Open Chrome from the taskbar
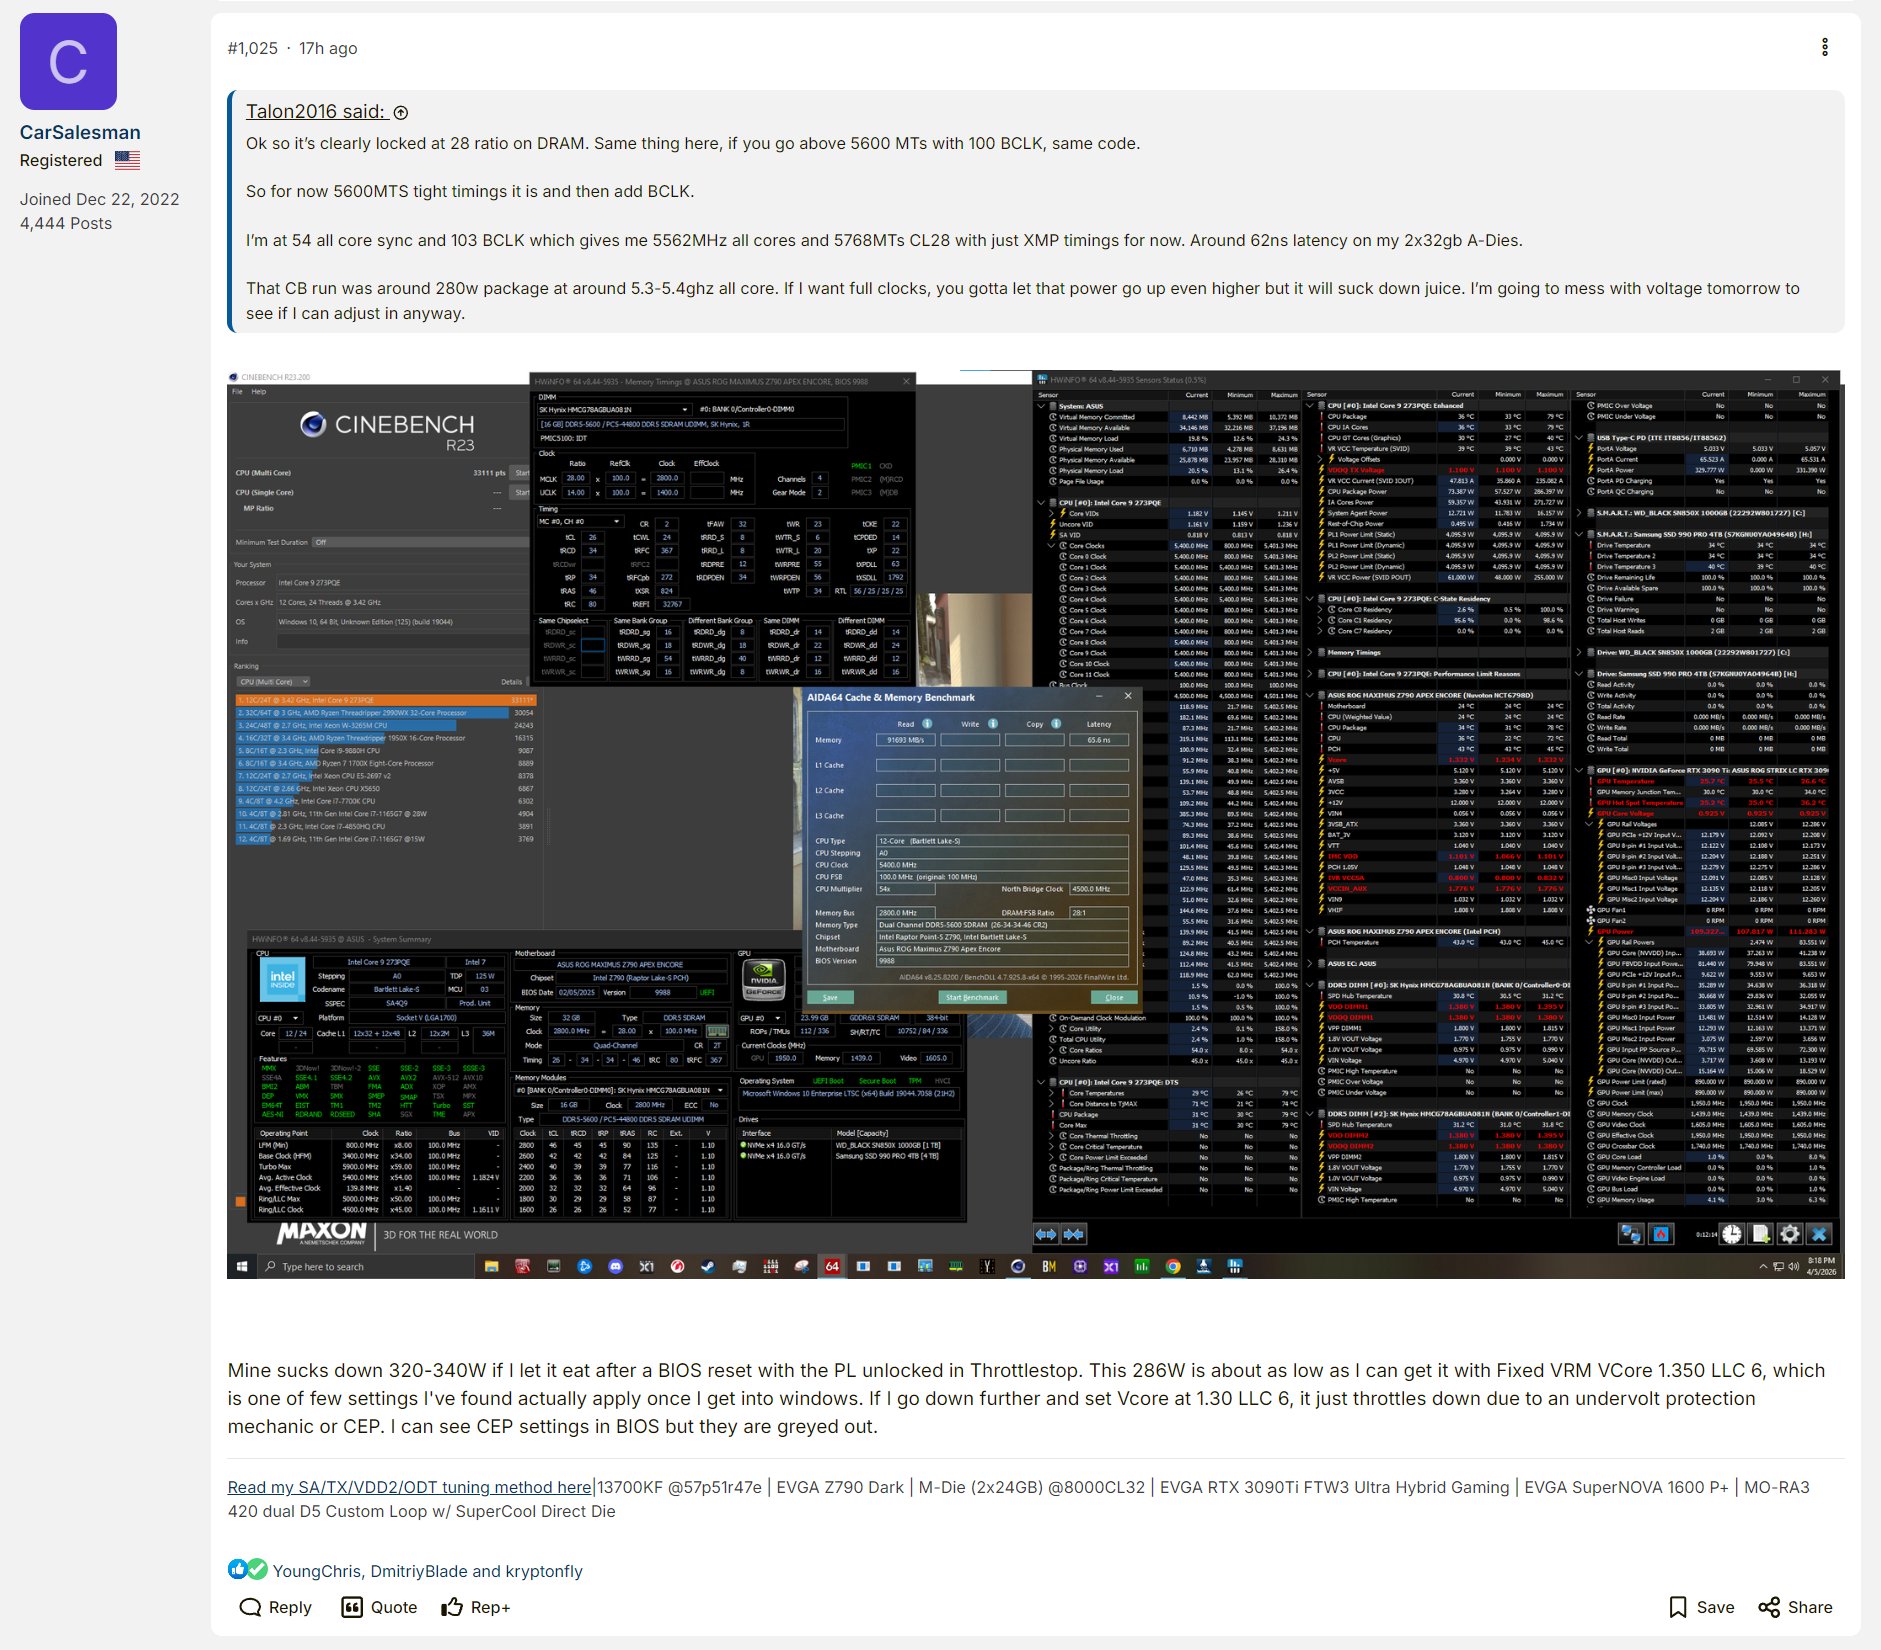The height and width of the screenshot is (1650, 1881). pos(1172,1266)
